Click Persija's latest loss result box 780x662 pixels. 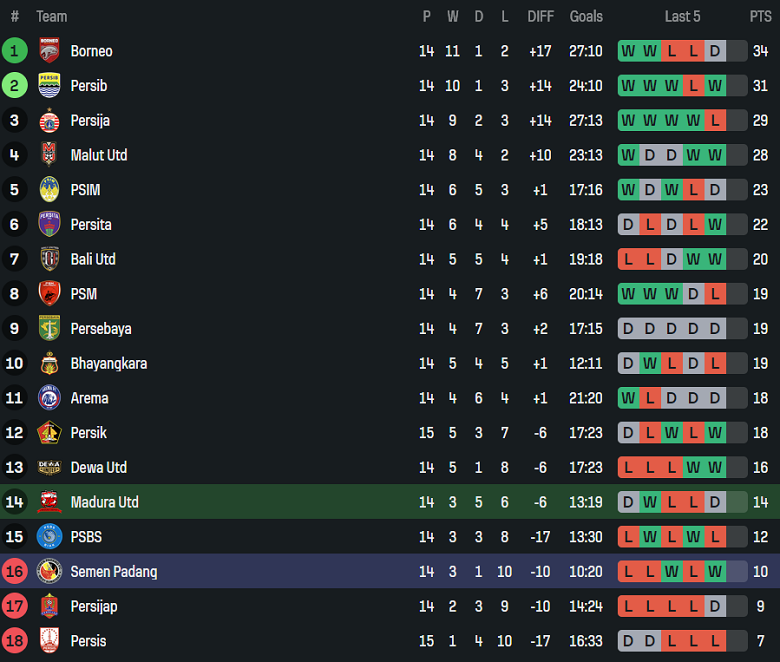(x=714, y=121)
